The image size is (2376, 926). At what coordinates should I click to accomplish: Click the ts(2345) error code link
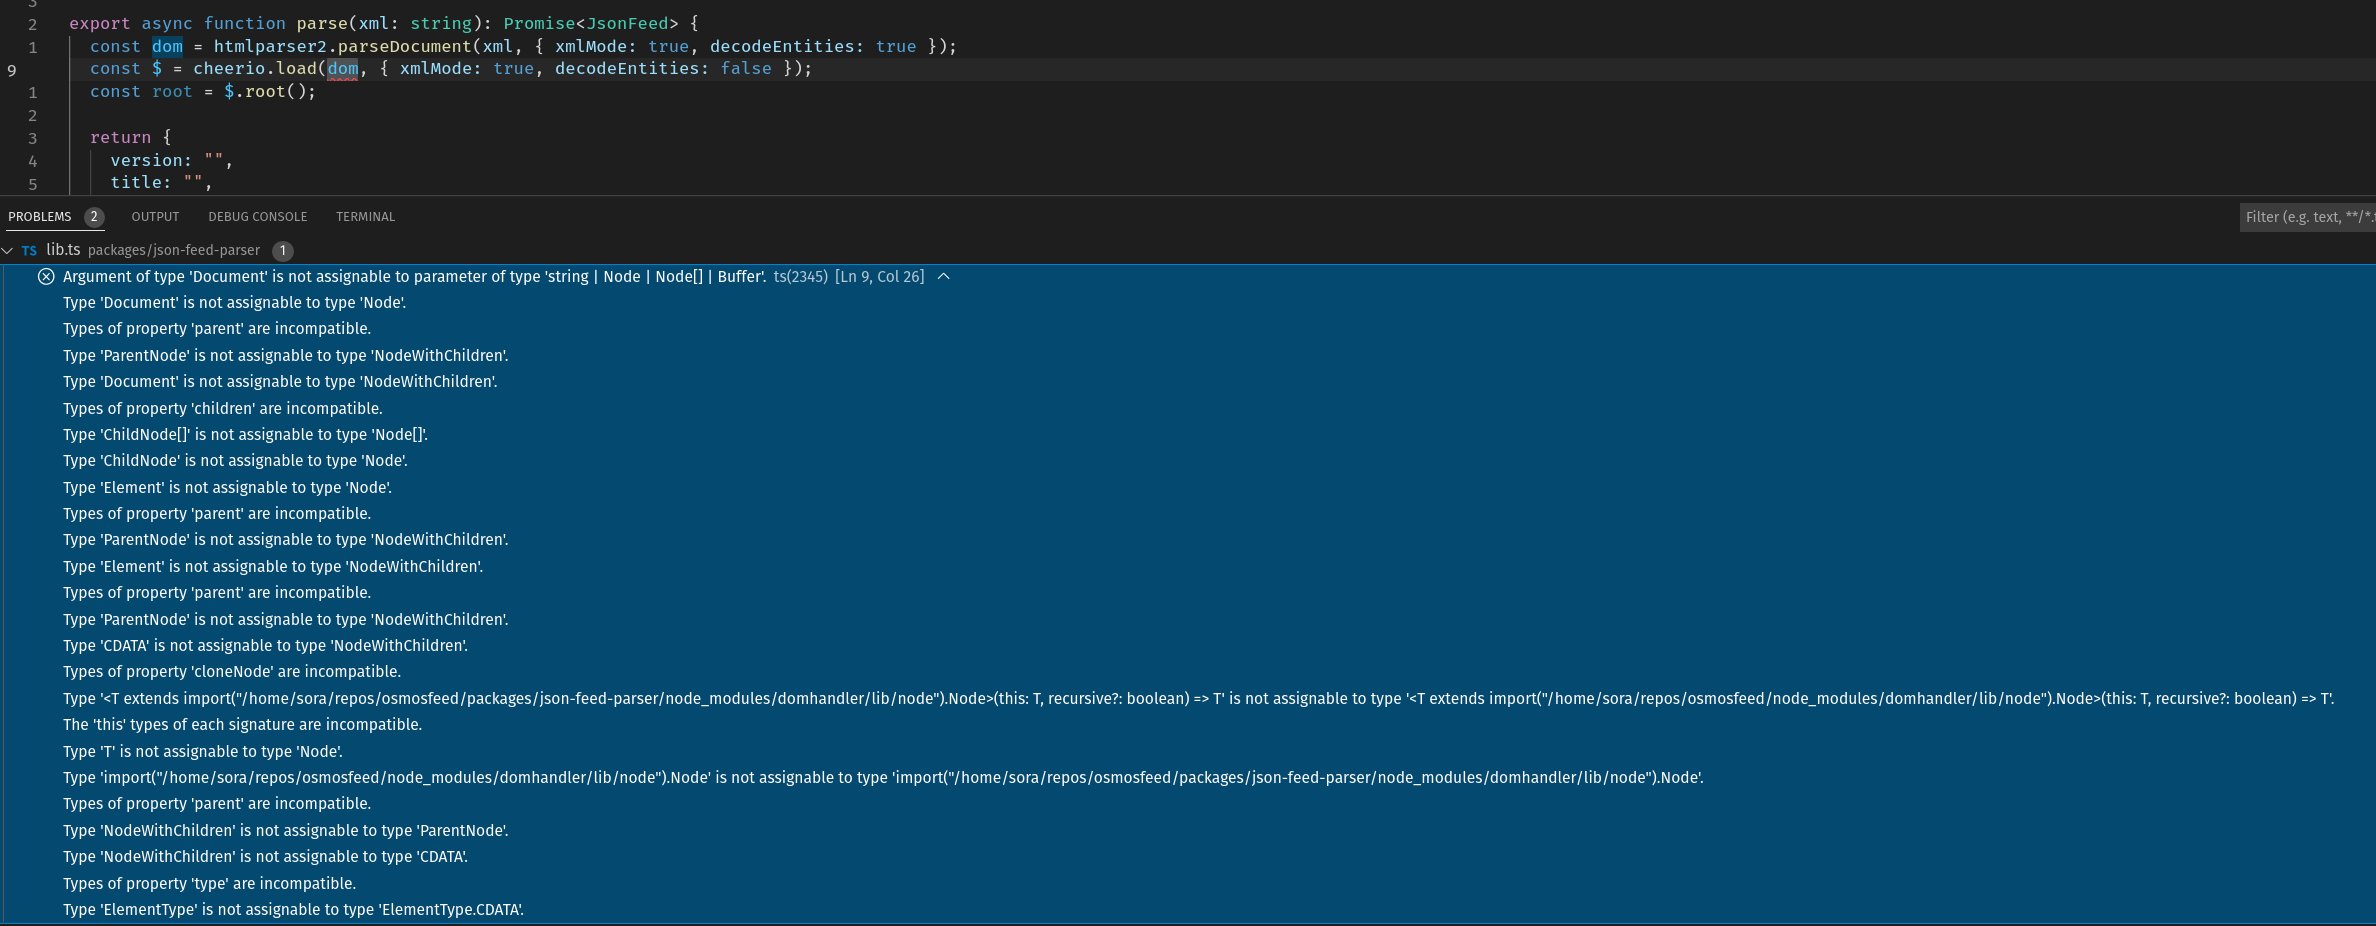[800, 277]
